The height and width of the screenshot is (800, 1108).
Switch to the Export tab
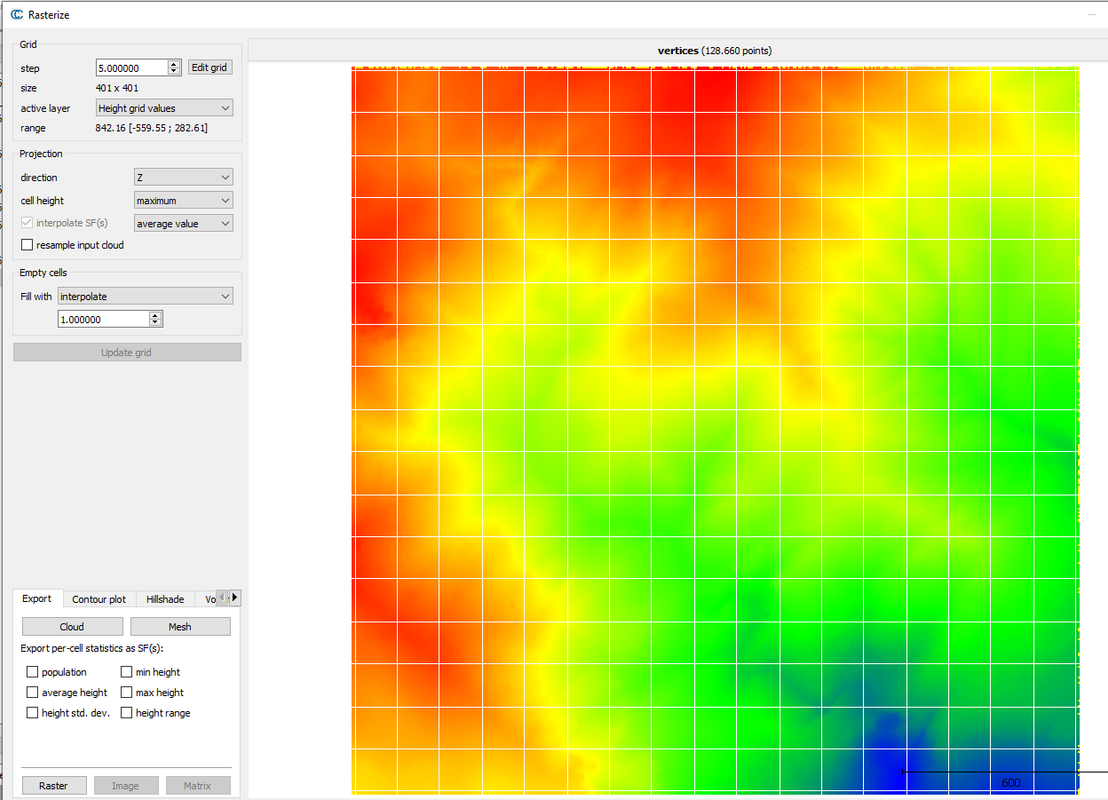37,599
